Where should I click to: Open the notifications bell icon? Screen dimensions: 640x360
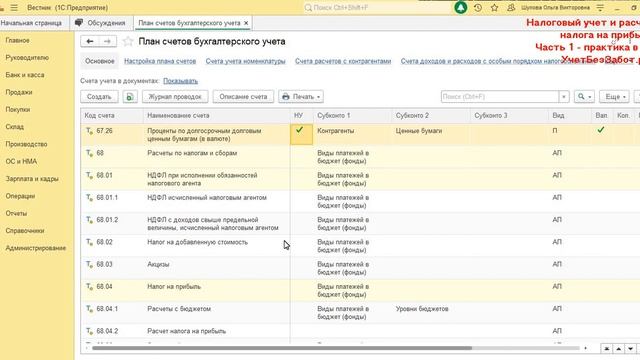click(460, 8)
